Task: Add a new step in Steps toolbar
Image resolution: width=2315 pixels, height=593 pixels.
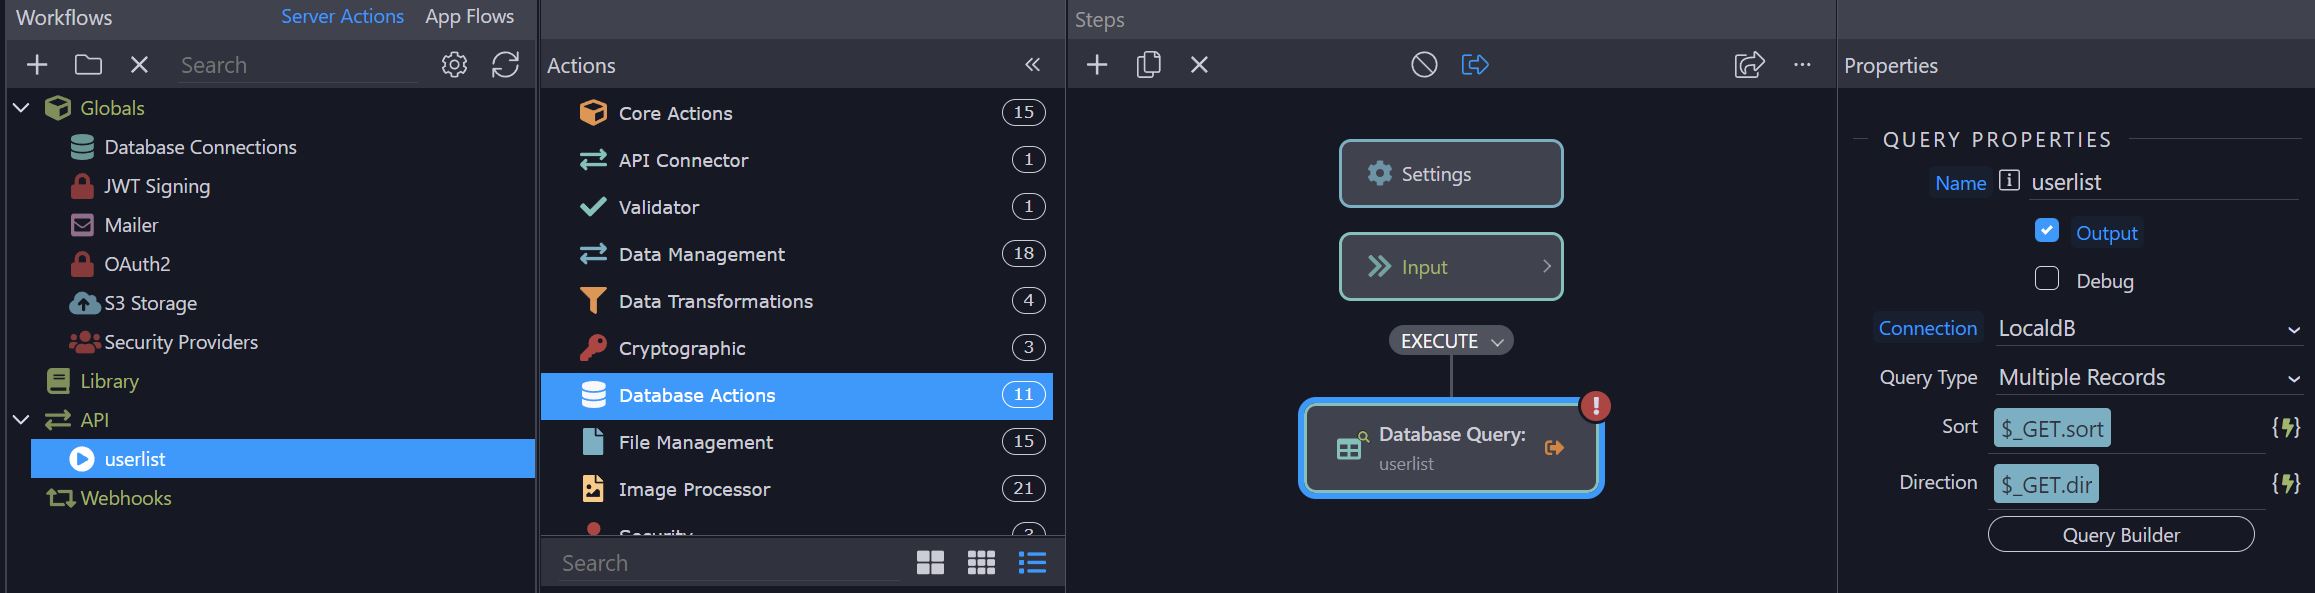Action: (1097, 65)
